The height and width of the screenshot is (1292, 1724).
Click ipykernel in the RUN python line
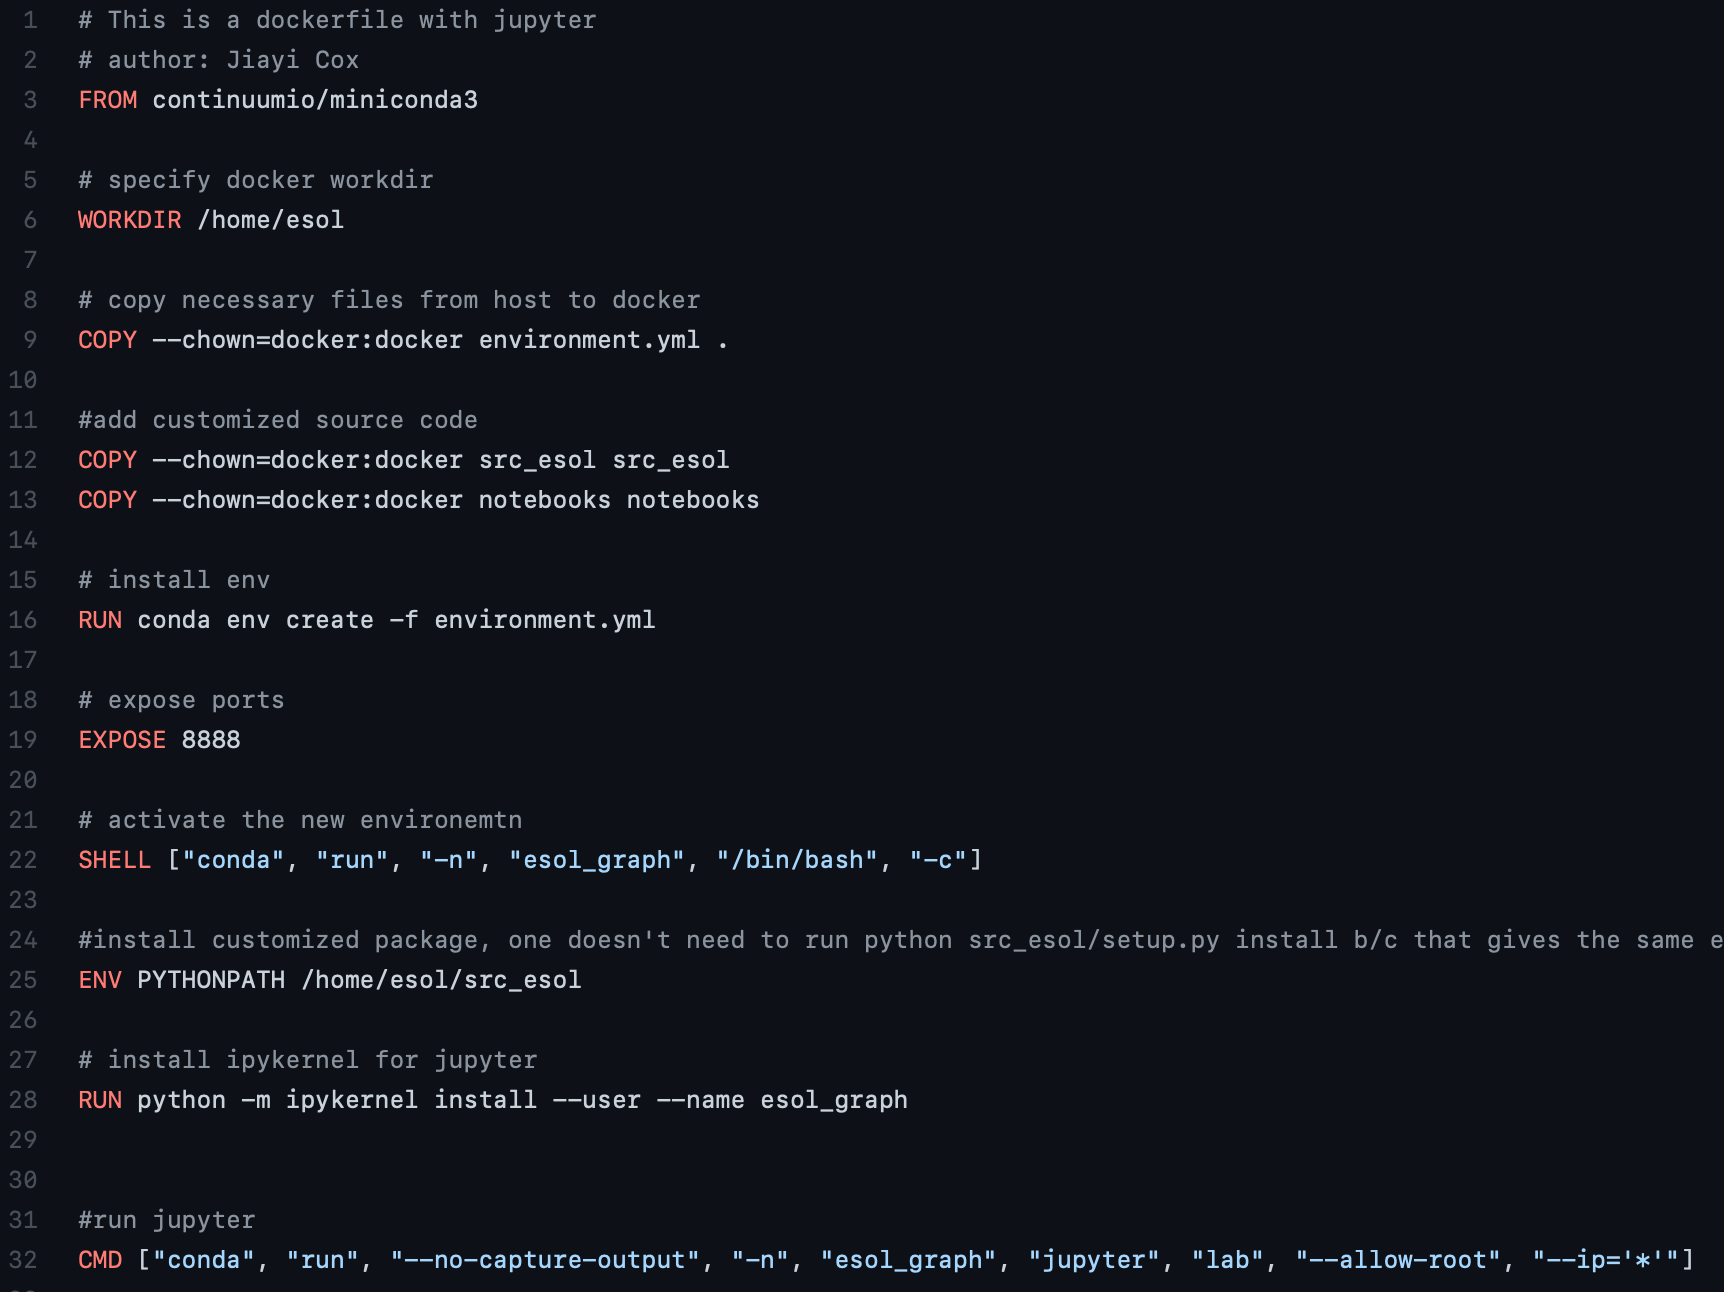tap(352, 1100)
